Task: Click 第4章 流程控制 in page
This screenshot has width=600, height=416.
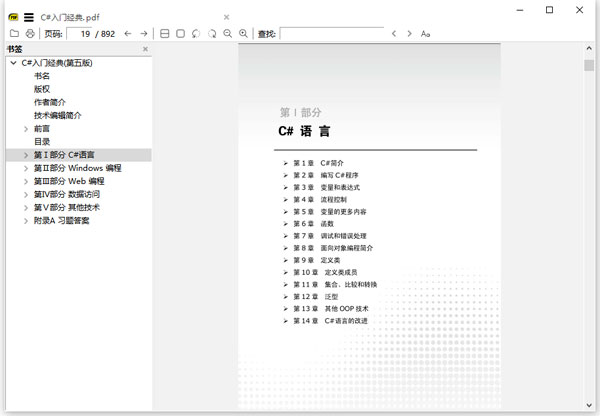Action: click(x=320, y=200)
